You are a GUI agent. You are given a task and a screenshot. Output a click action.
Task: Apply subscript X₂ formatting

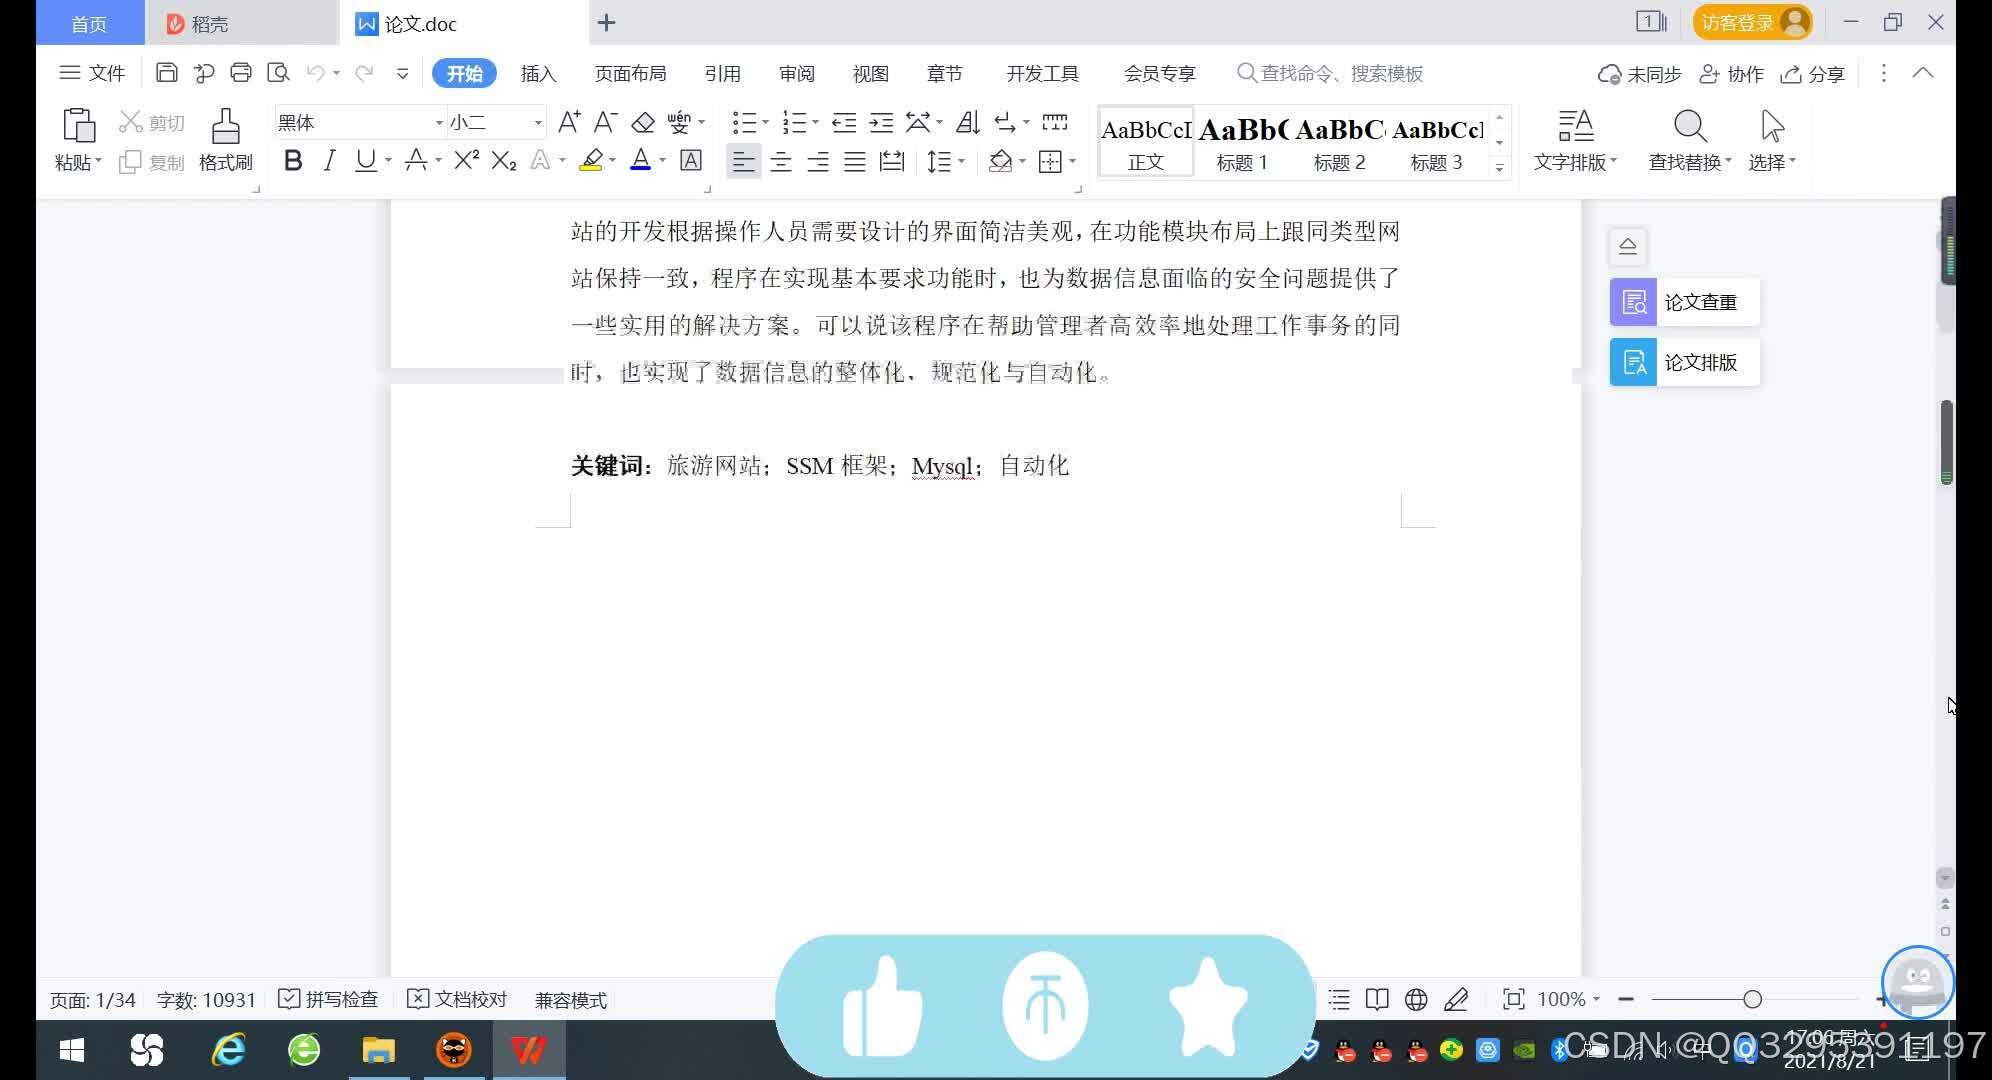504,160
